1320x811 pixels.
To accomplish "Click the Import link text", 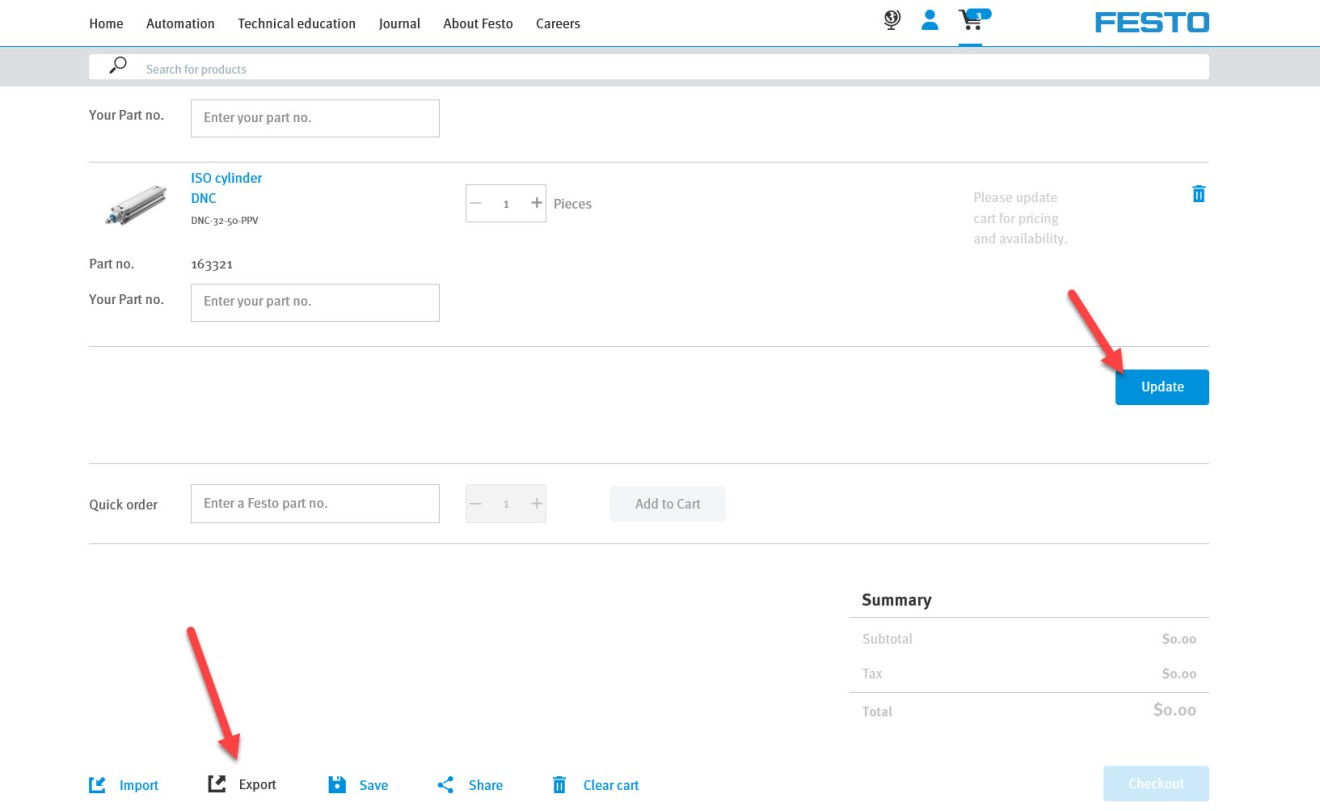I will (x=139, y=785).
